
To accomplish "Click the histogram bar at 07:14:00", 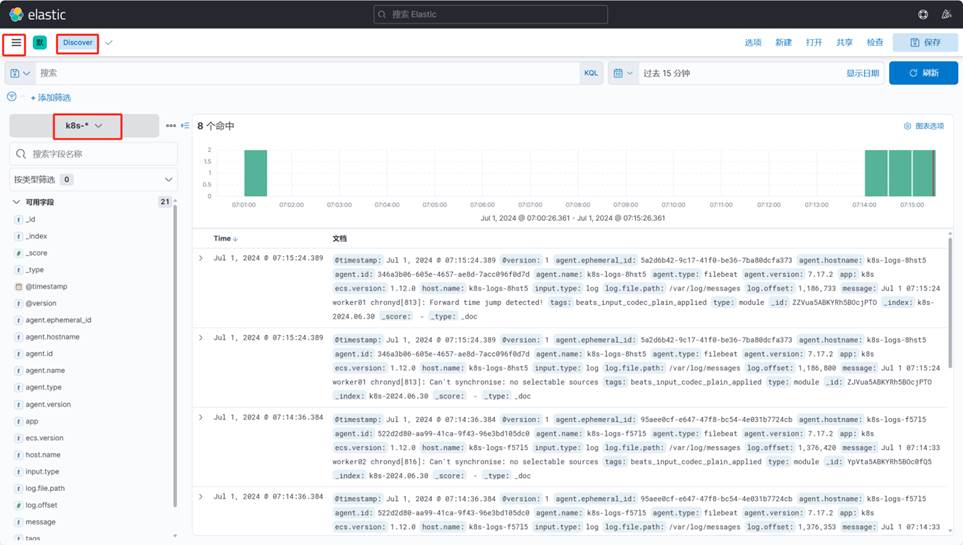I will (876, 173).
